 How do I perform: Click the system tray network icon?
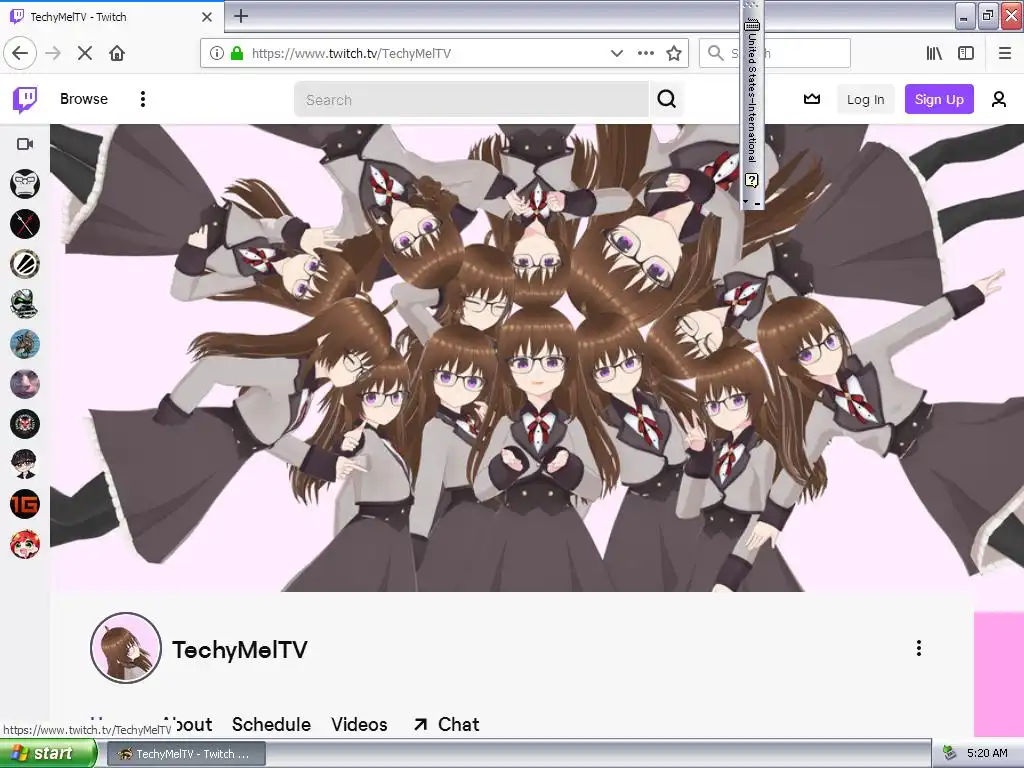click(x=949, y=753)
